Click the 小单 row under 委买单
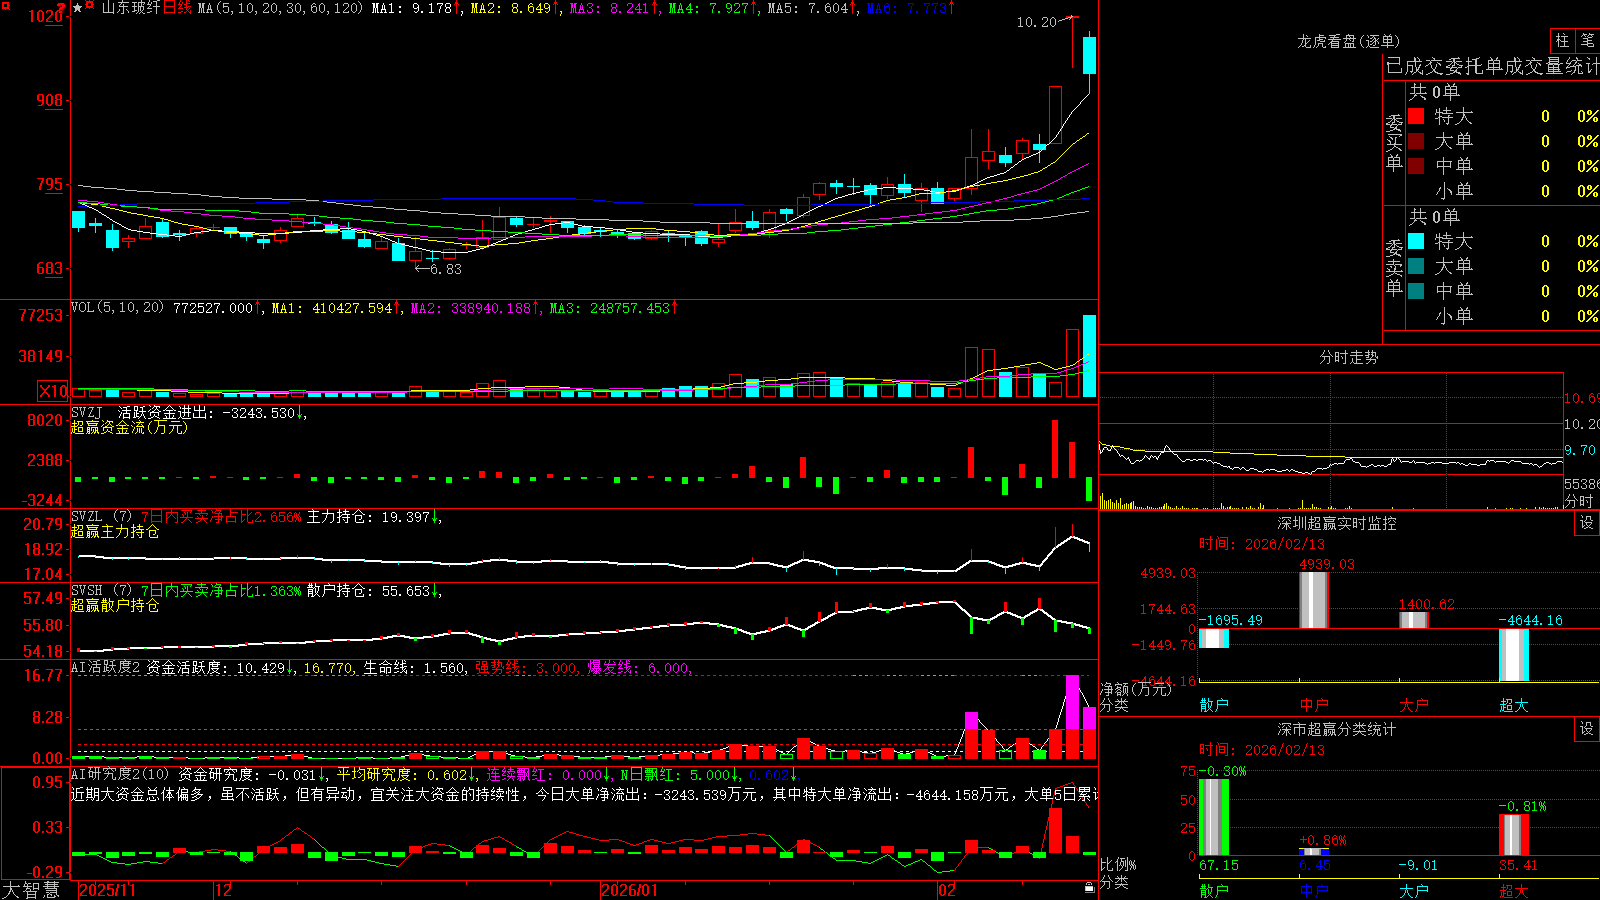 click(x=1503, y=191)
